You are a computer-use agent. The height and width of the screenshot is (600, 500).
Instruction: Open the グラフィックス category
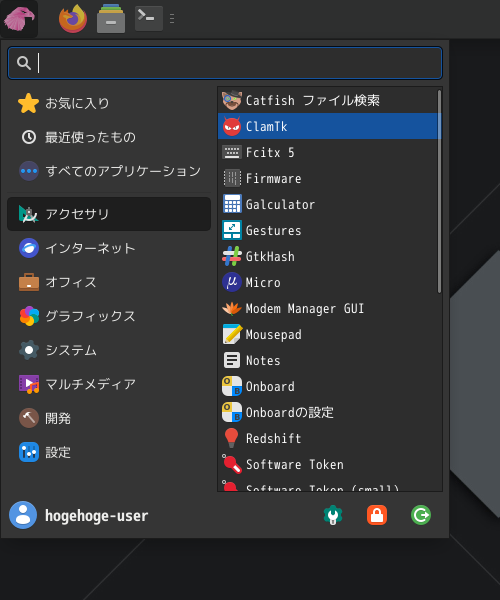pyautogui.click(x=109, y=316)
